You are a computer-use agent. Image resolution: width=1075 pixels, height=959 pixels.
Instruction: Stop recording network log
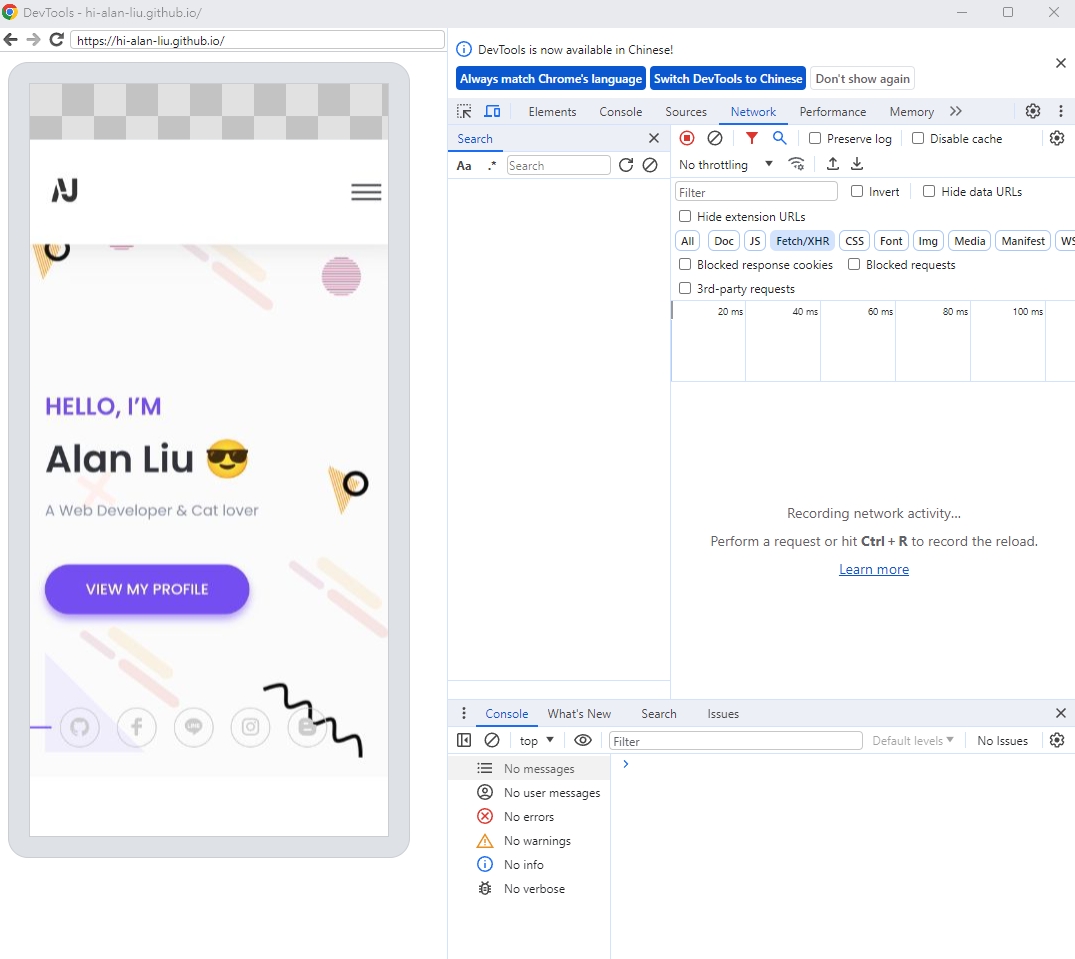687,138
